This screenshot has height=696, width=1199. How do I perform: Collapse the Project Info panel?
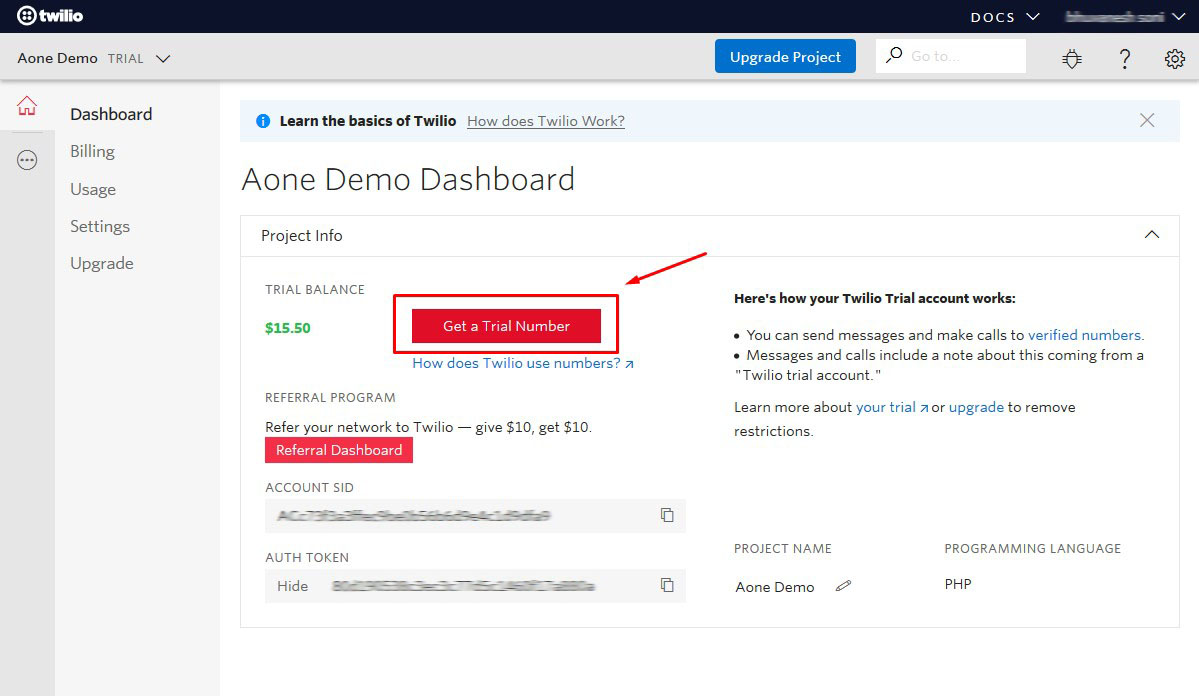tap(1152, 235)
